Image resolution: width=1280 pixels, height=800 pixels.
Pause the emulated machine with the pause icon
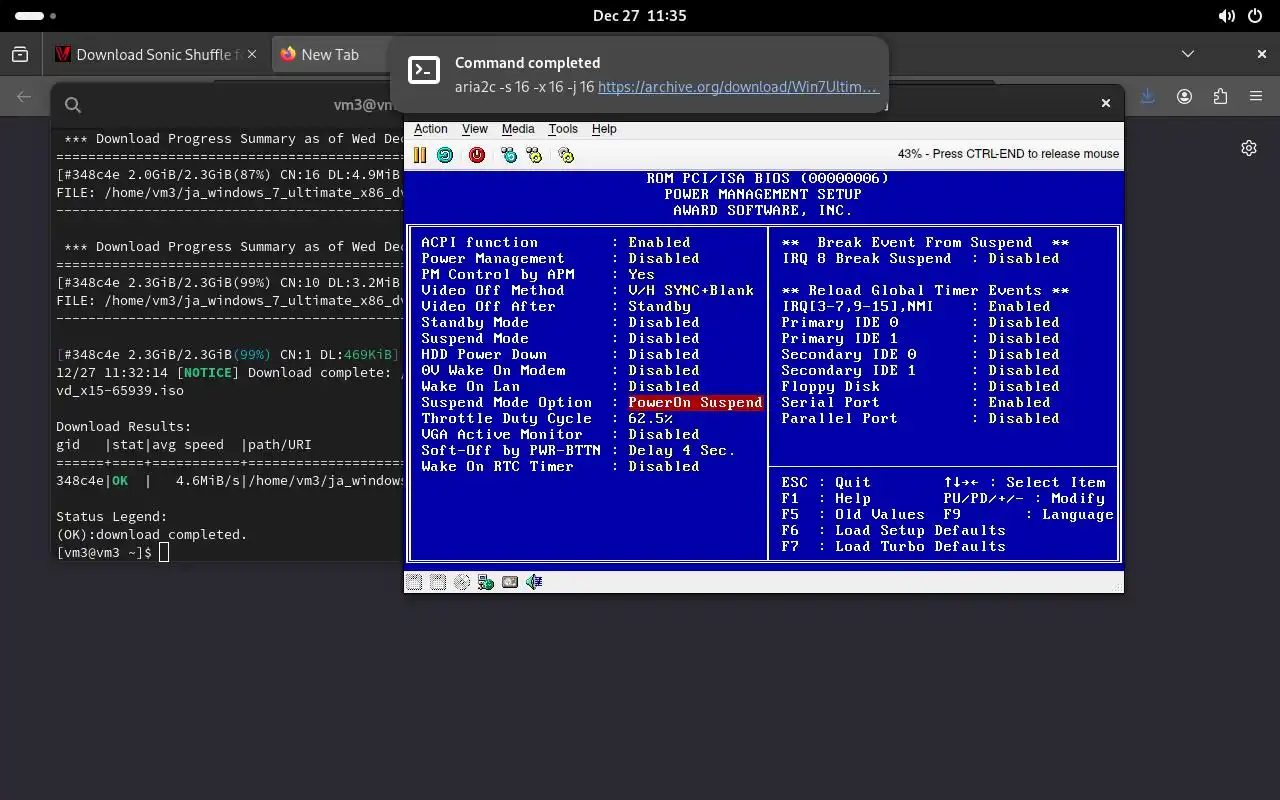click(420, 155)
